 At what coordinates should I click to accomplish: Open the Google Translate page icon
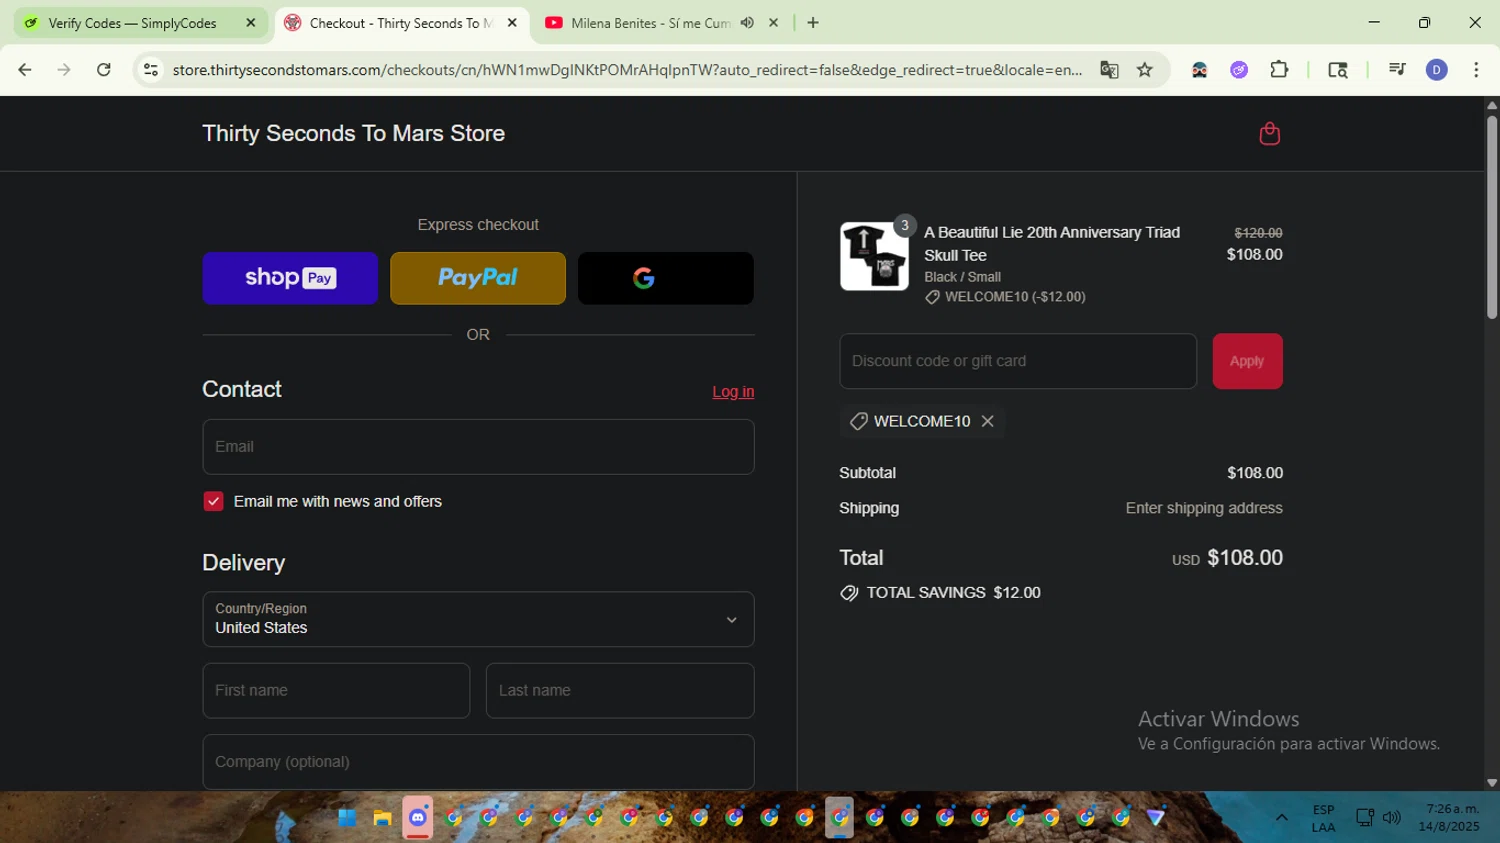1109,70
